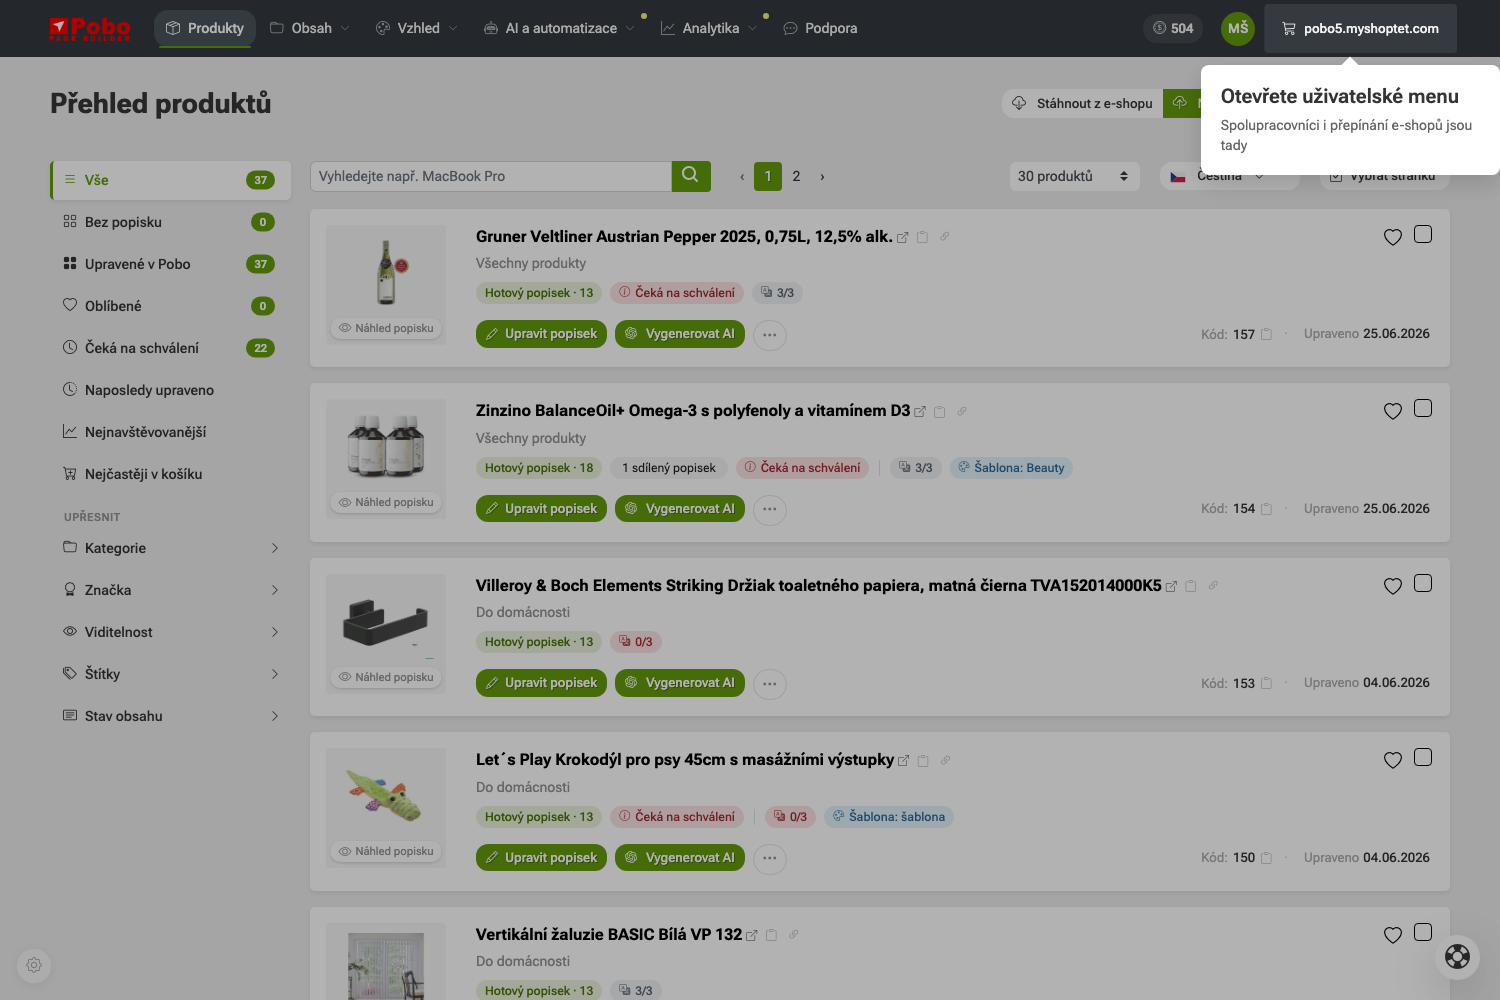Filter by Bez popisku

[x=170, y=222]
